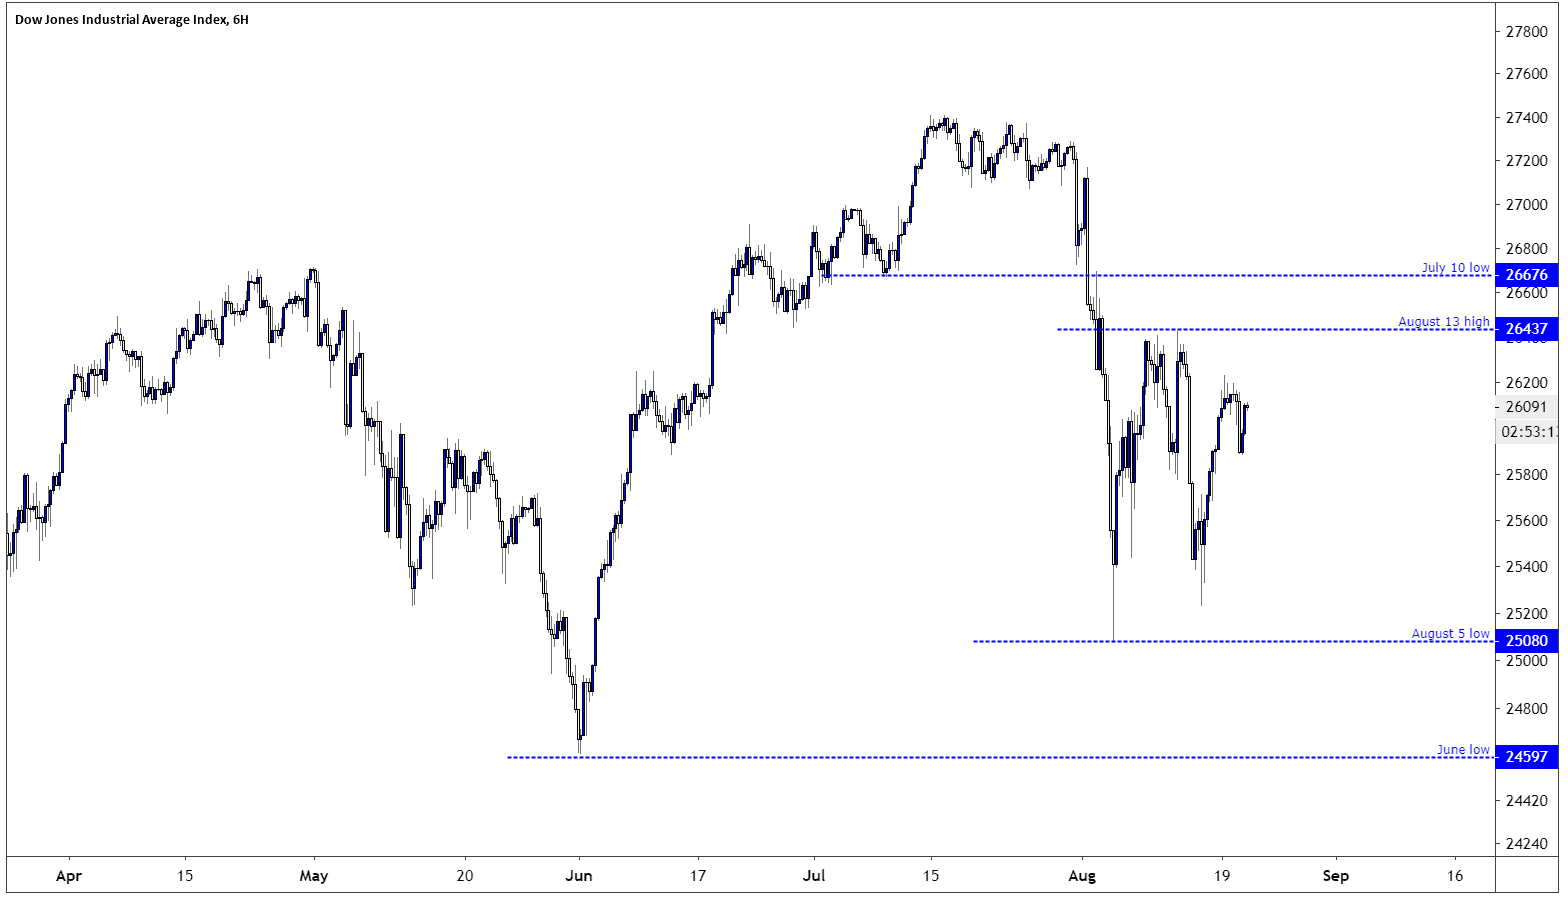Click the June low annotation
This screenshot has width=1568, height=899.
(x=1463, y=749)
